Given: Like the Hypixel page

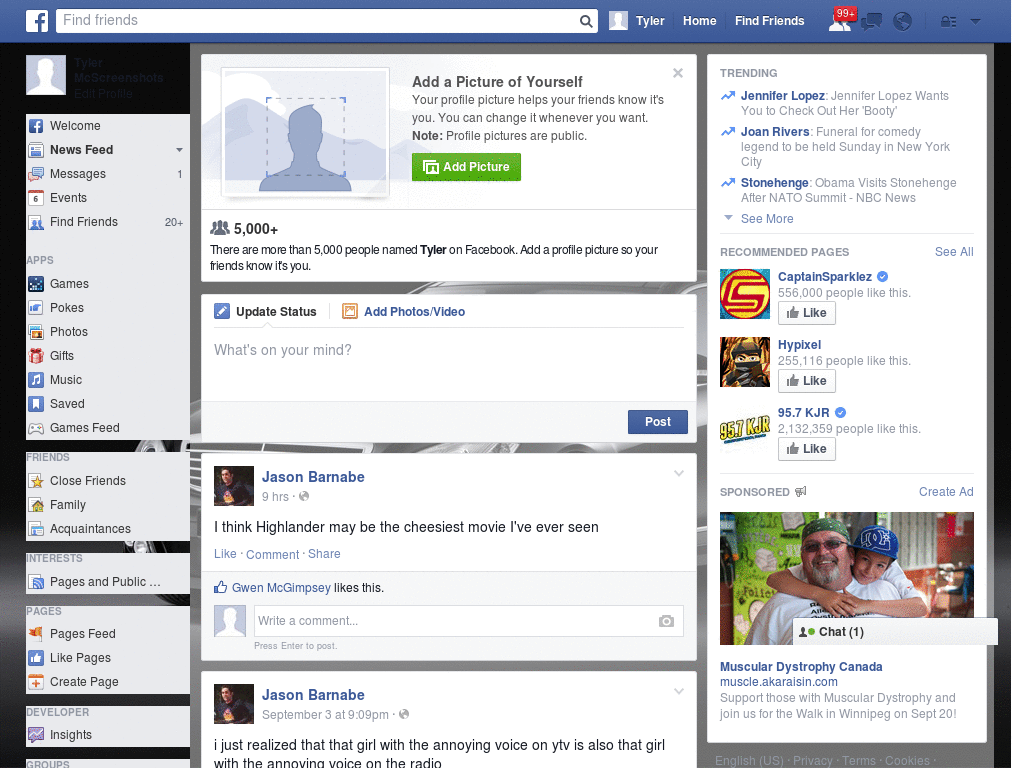Looking at the screenshot, I should point(807,381).
